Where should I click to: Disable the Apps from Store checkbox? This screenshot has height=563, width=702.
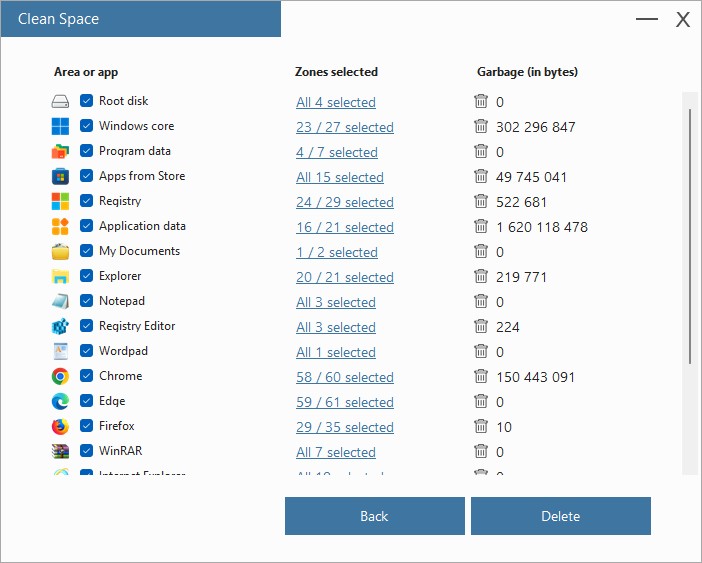point(86,176)
